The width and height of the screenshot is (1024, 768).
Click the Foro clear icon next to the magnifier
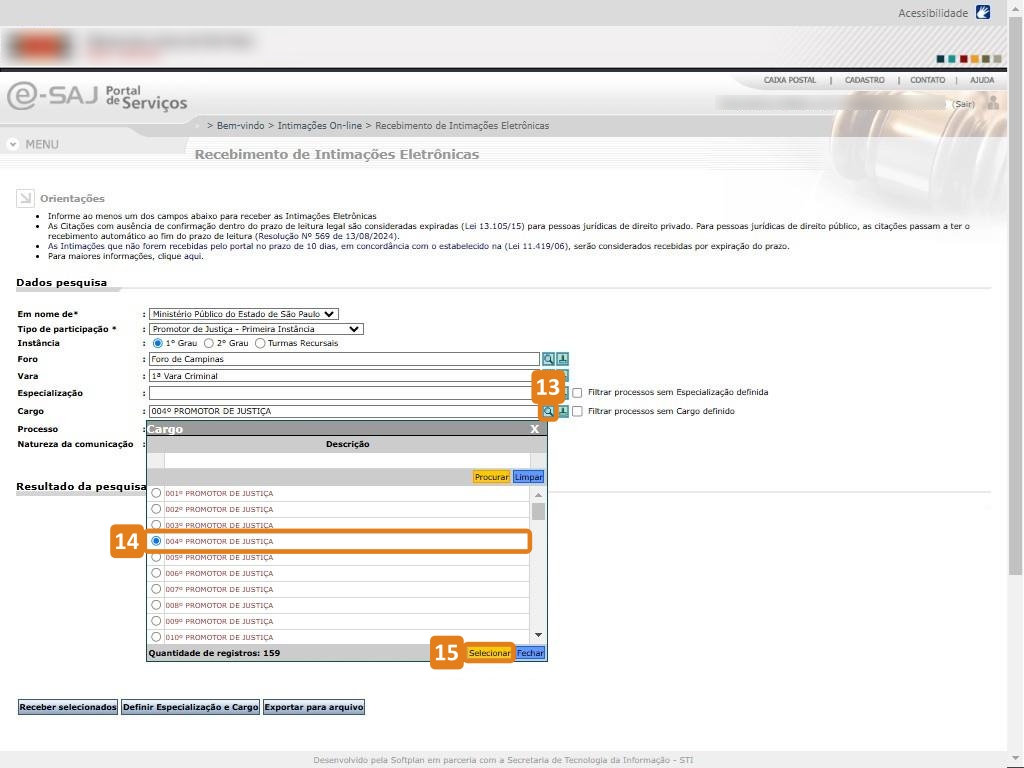[563, 359]
